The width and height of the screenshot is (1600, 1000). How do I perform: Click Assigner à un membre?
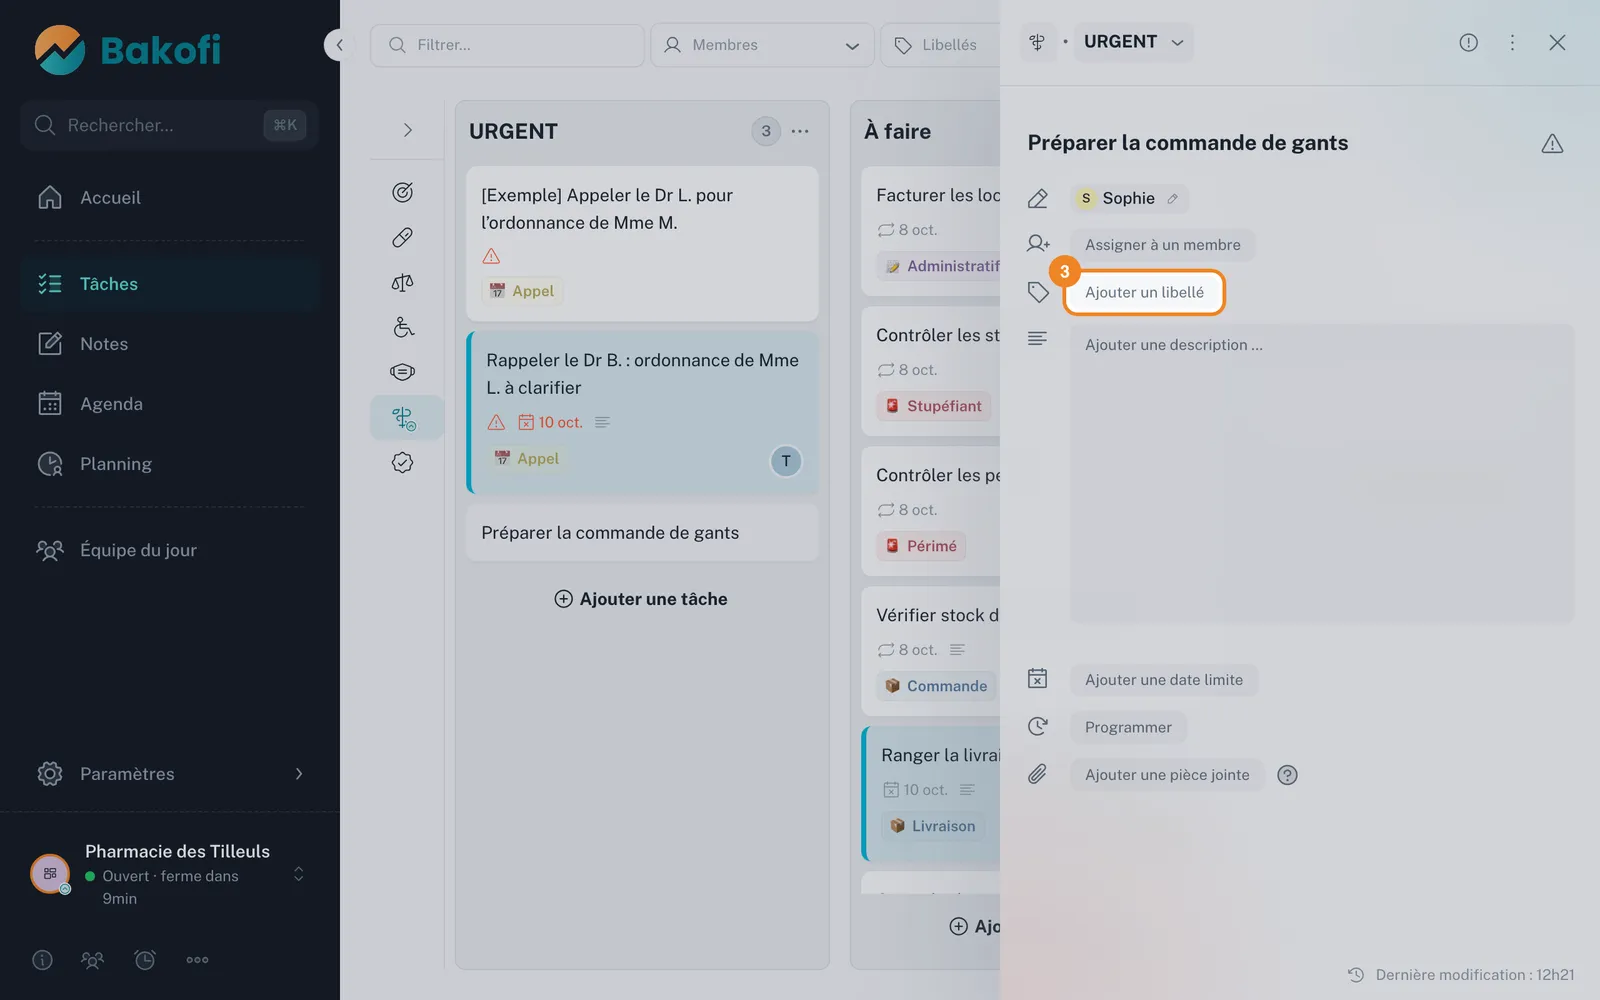coord(1162,245)
